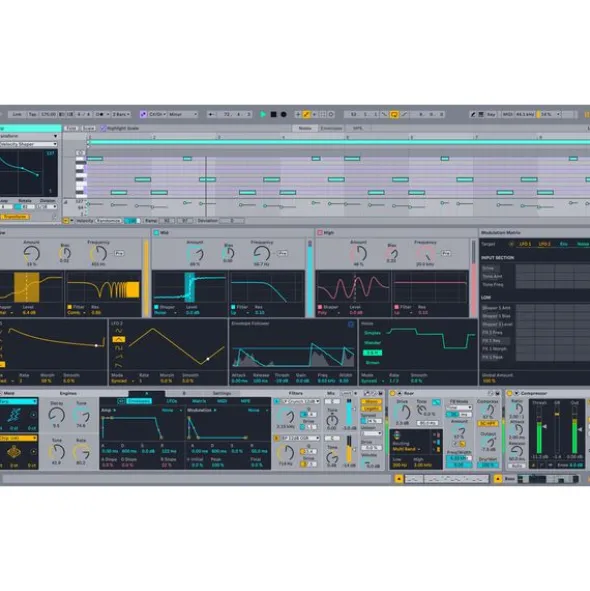
Task: Open the Roar Multi Band routing dropdown
Action: coord(406,449)
